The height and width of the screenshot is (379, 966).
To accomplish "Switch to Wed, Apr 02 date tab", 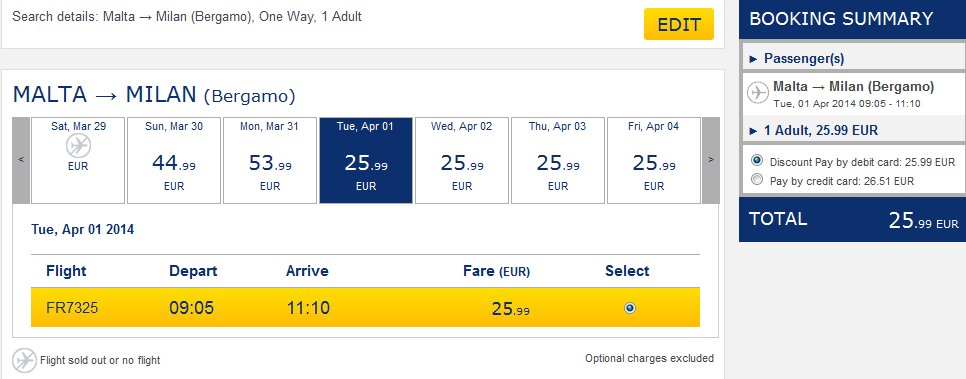I will pyautogui.click(x=462, y=160).
